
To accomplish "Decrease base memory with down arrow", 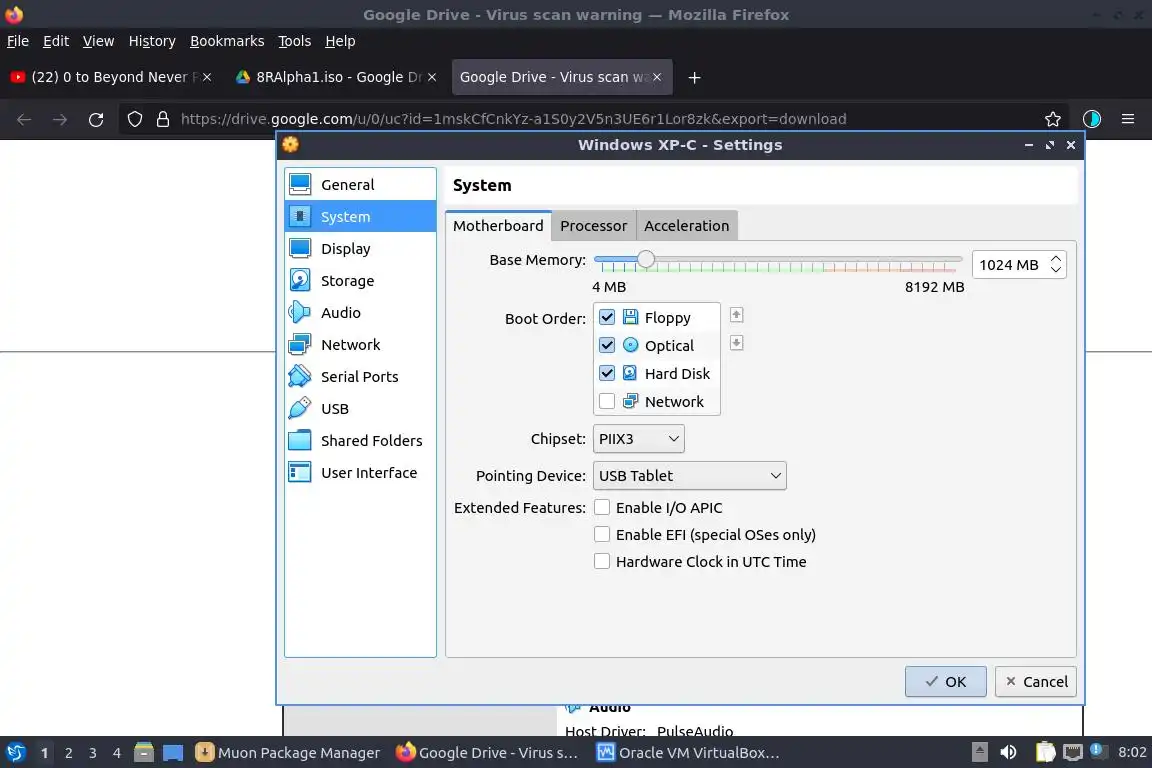I will (1056, 270).
